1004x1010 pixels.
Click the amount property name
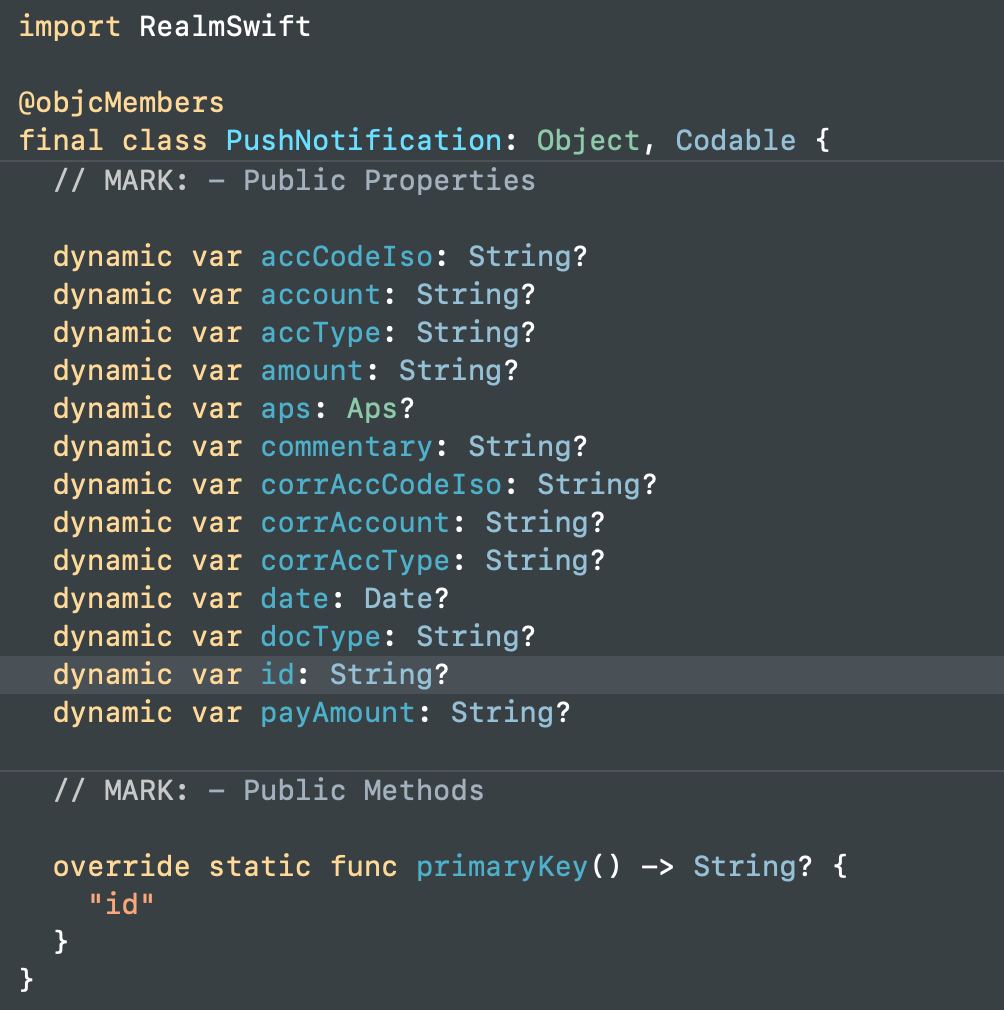[x=312, y=370]
